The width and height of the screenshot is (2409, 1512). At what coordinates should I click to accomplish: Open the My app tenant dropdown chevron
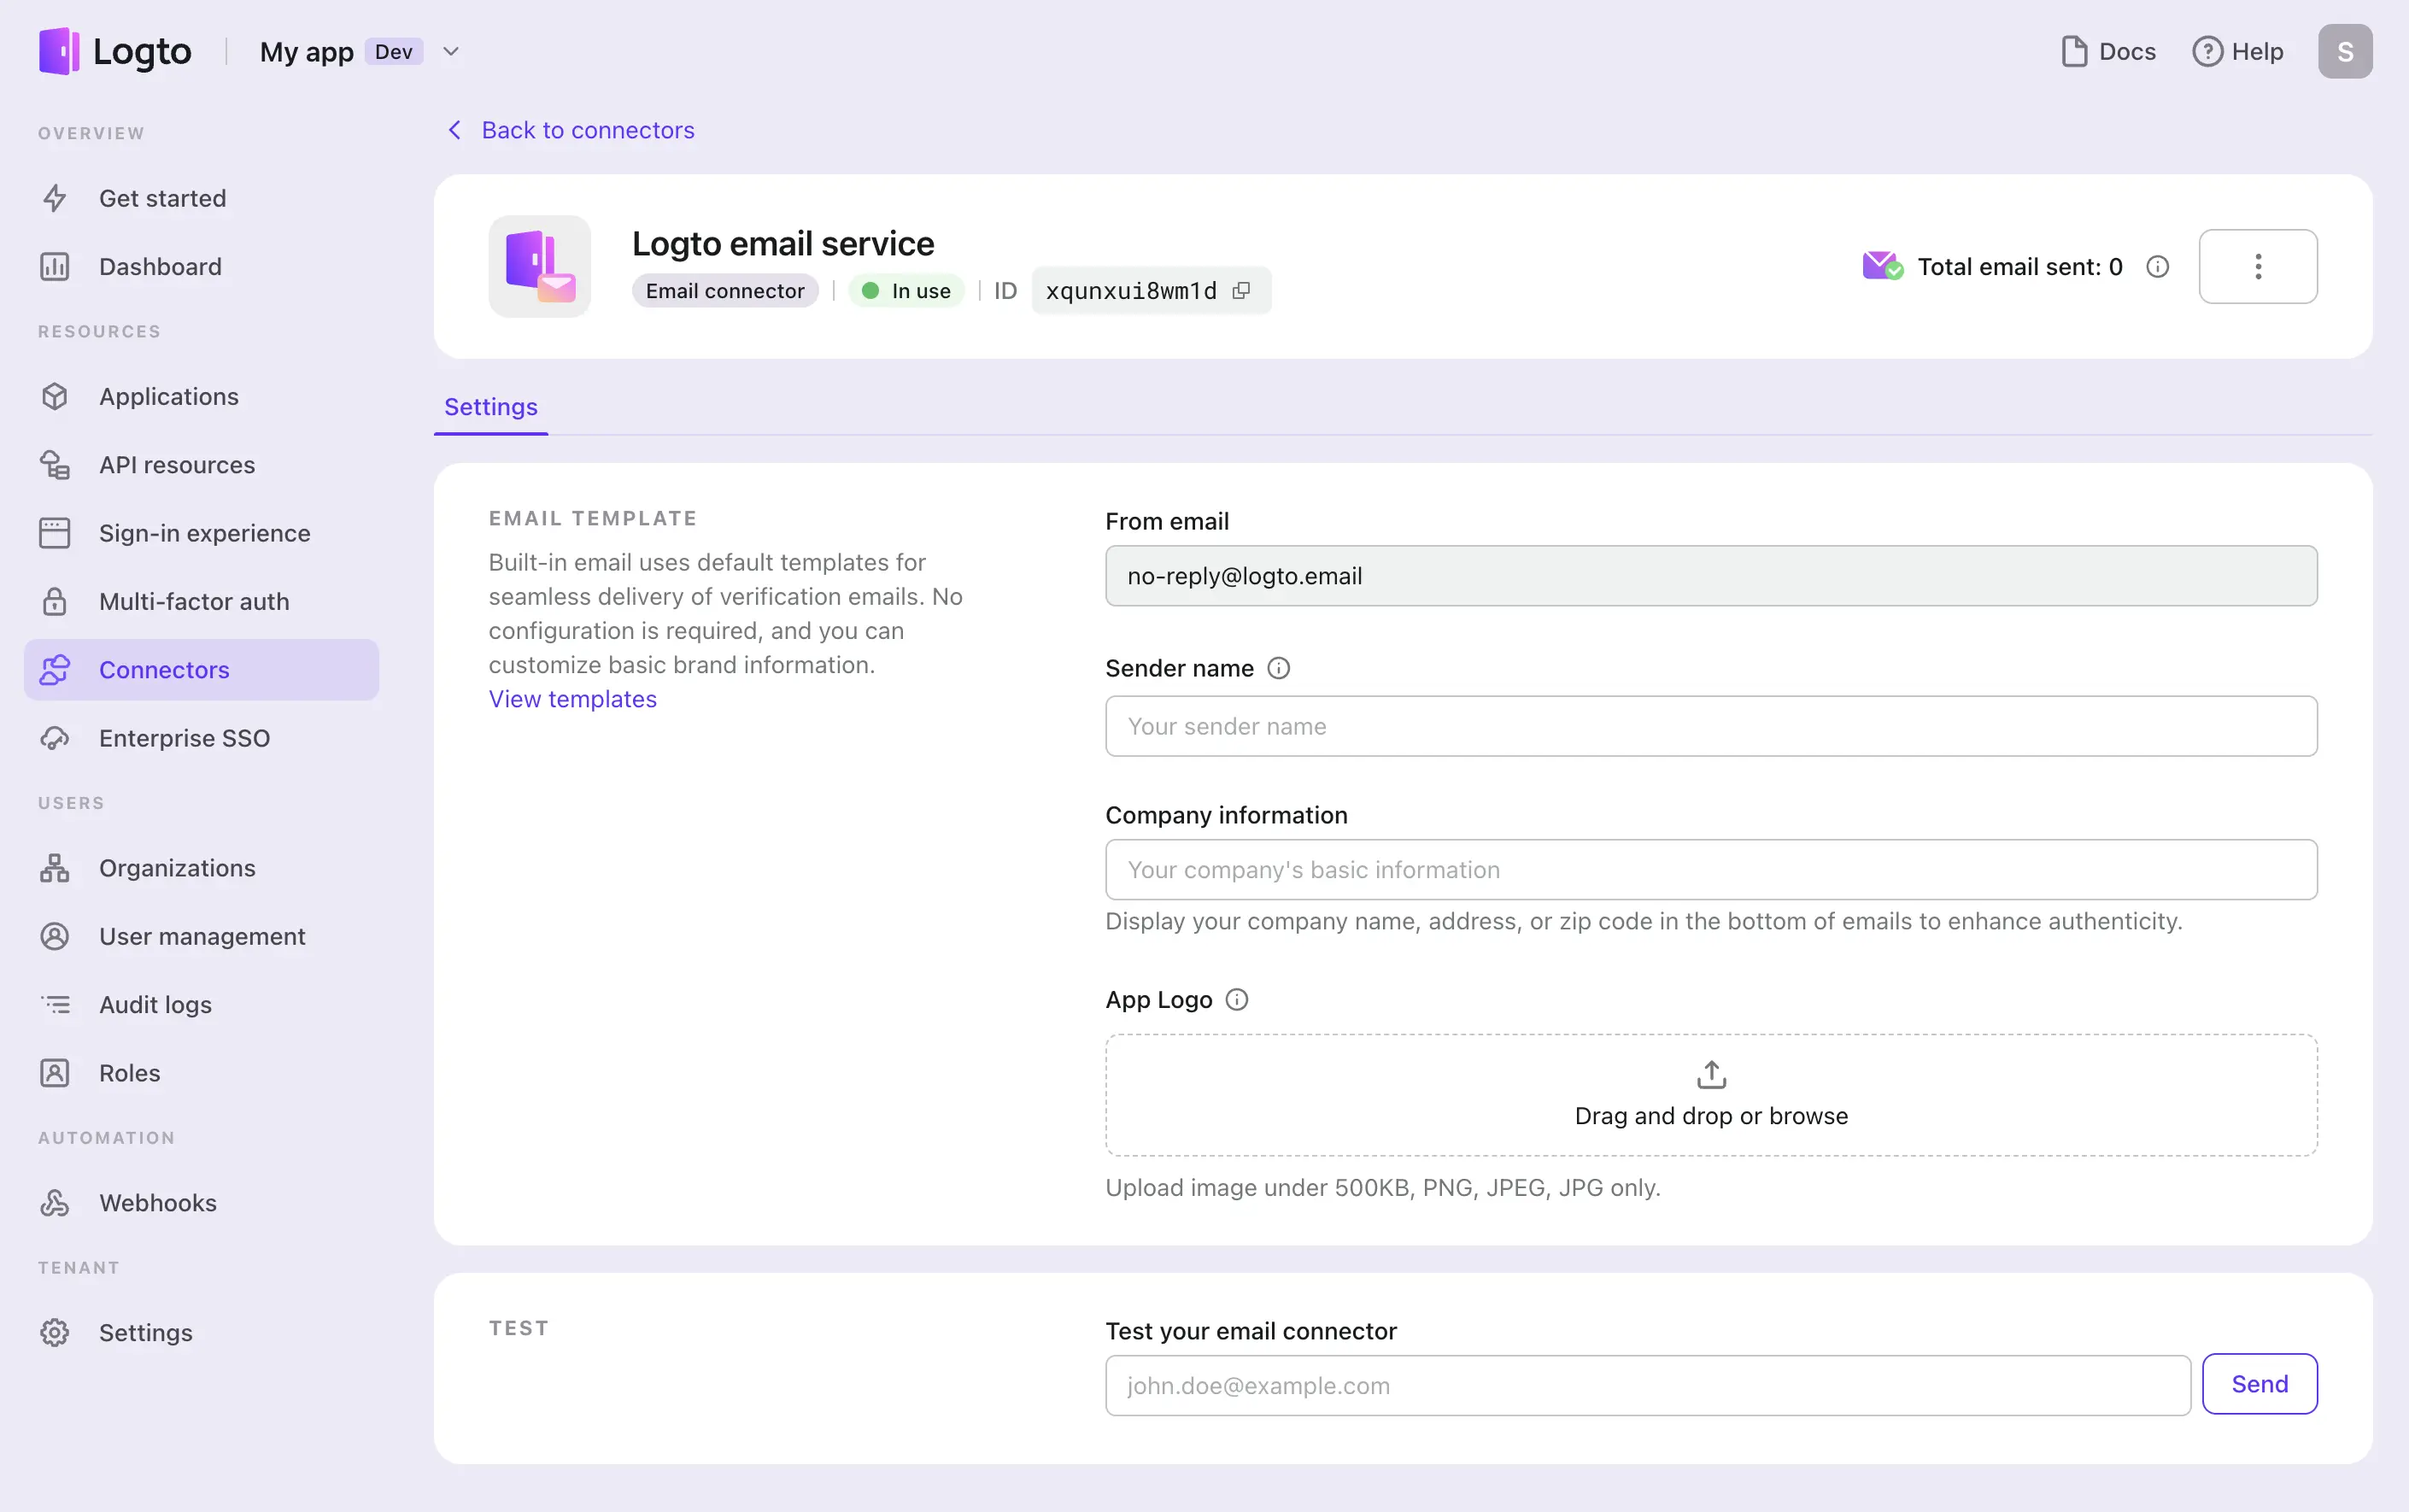451,52
